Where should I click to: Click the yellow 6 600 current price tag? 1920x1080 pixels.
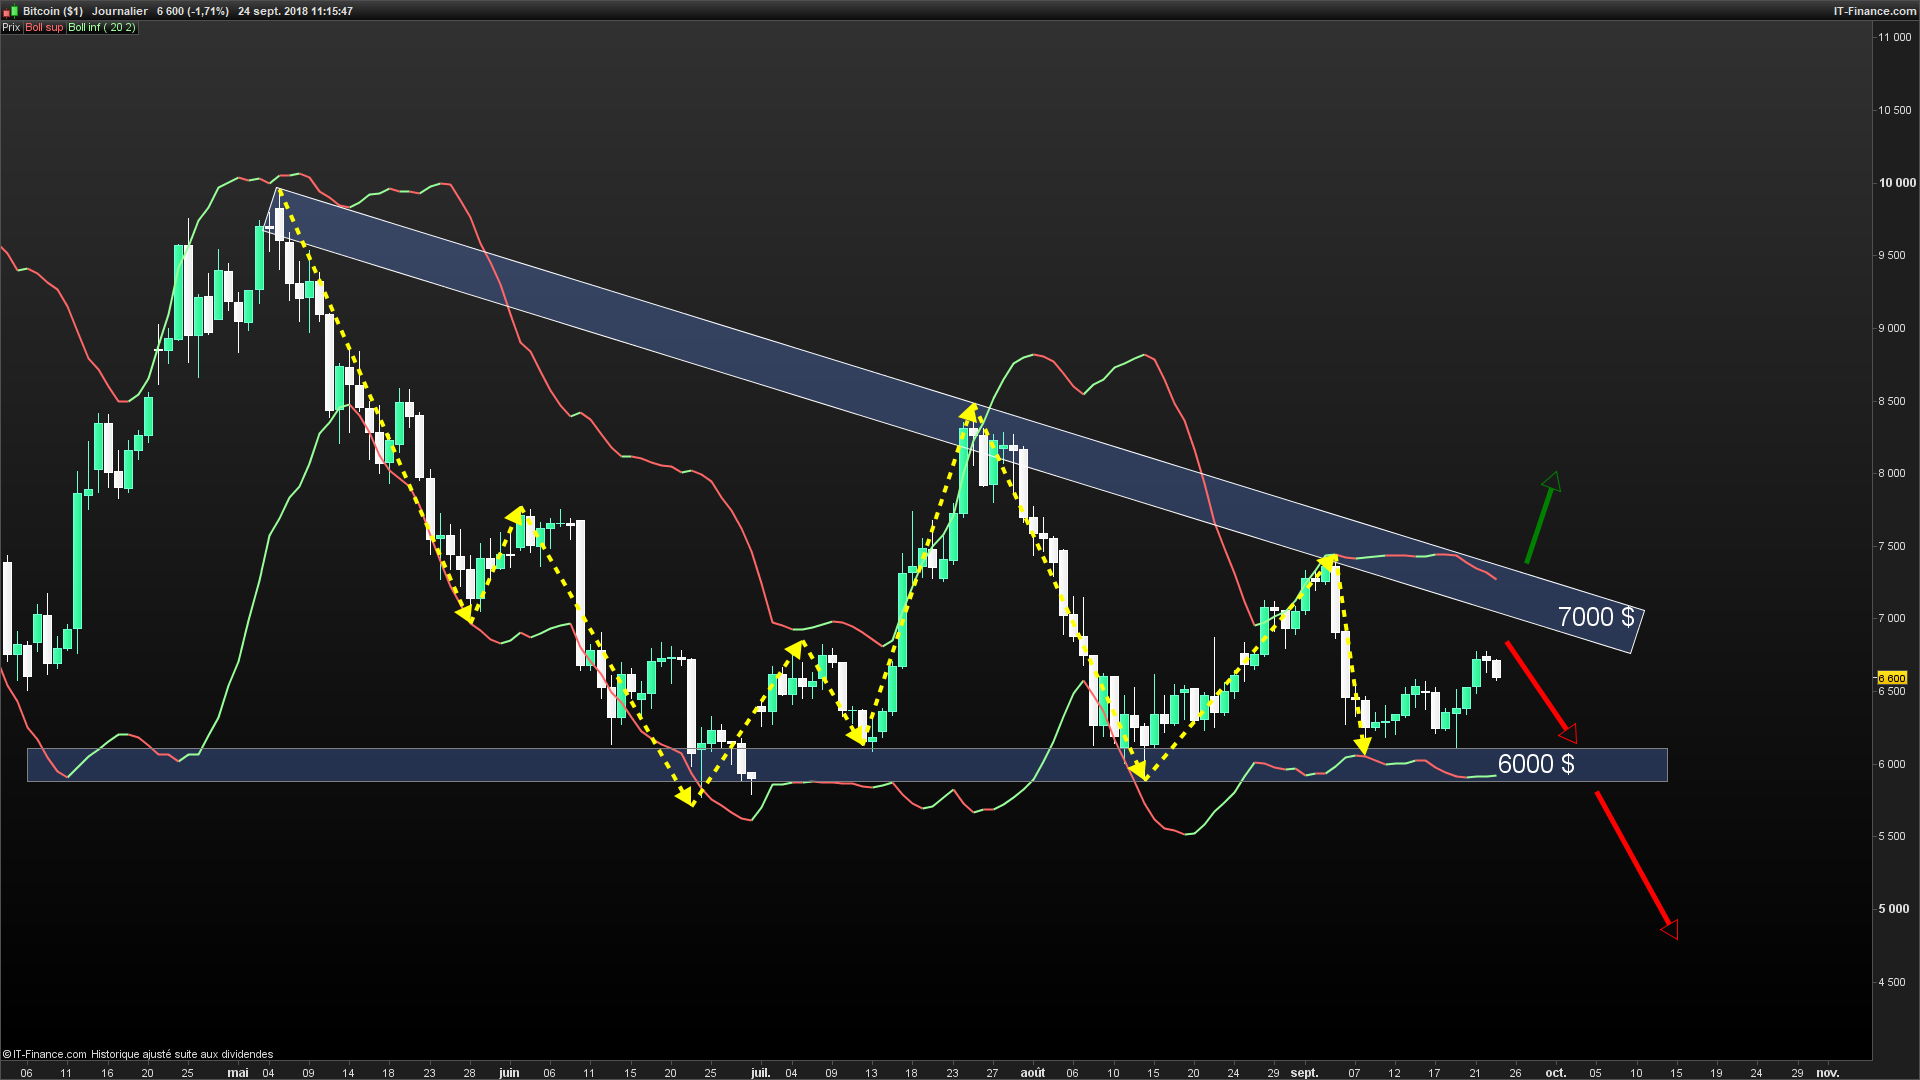coord(1892,678)
